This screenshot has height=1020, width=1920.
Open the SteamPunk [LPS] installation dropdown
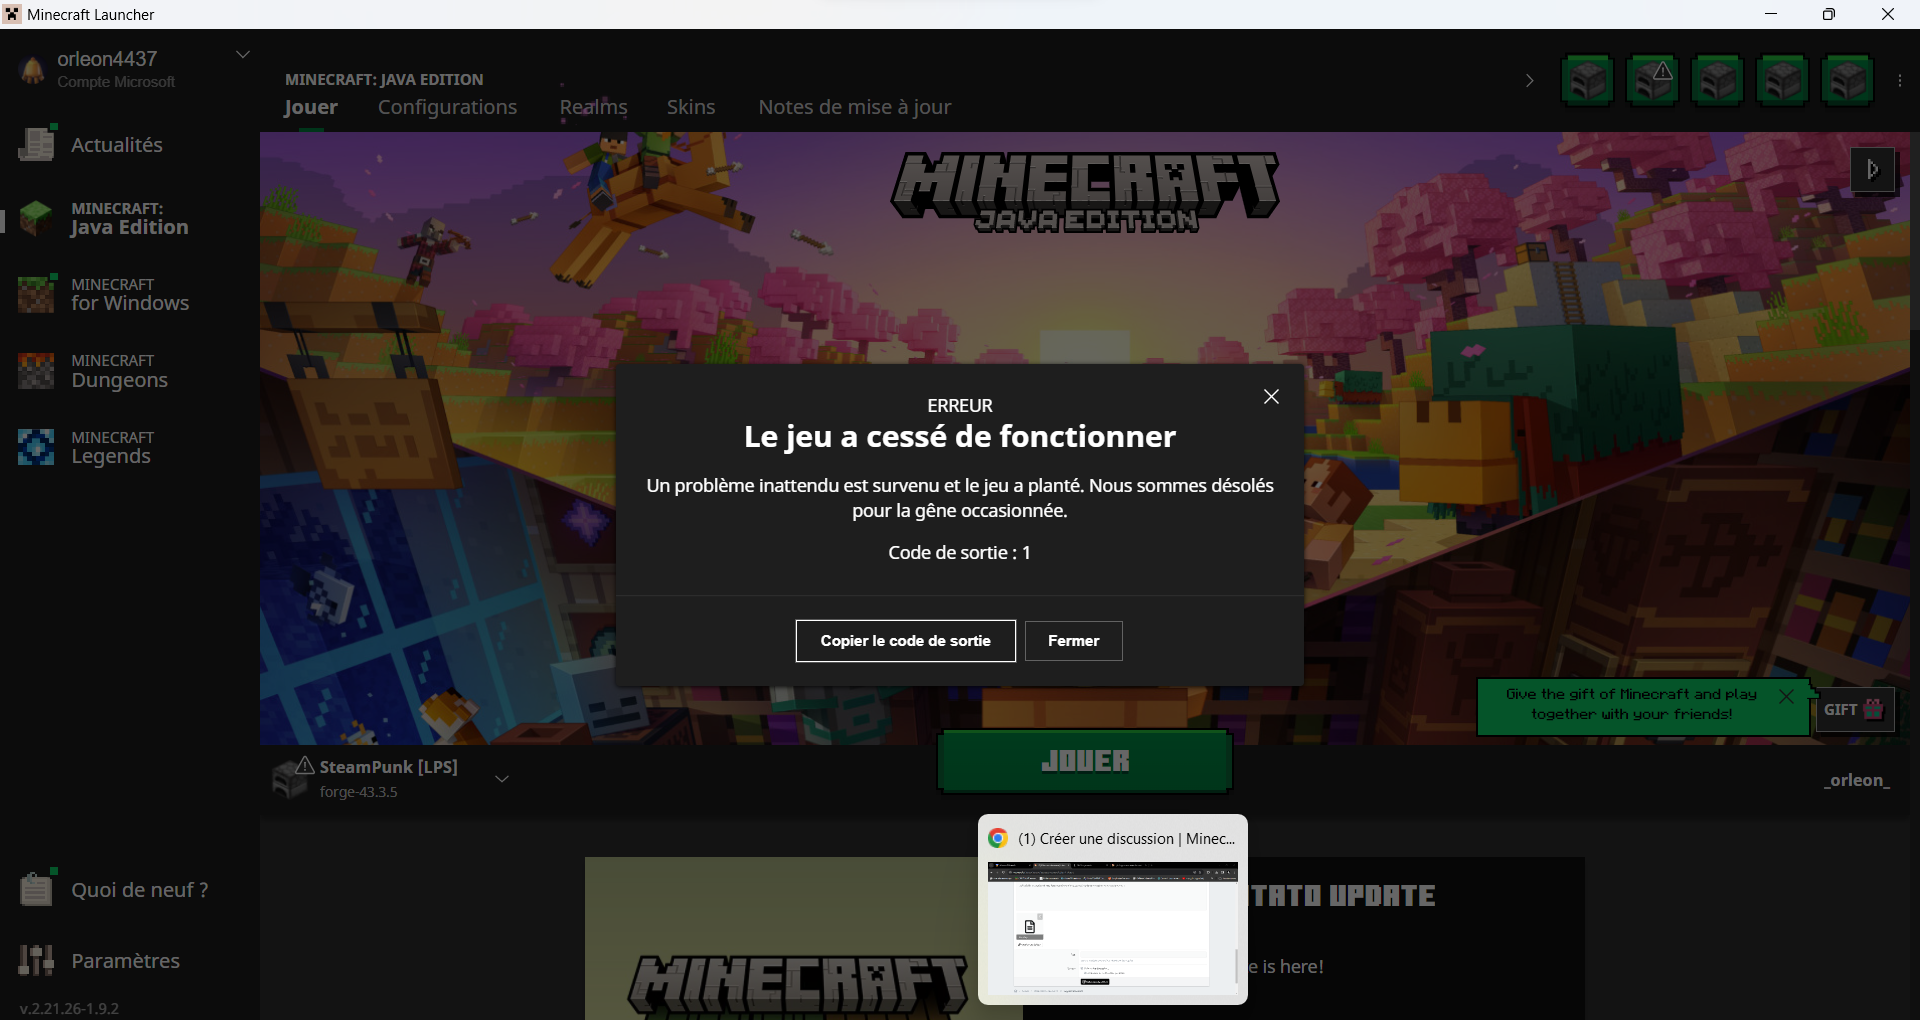(x=502, y=779)
